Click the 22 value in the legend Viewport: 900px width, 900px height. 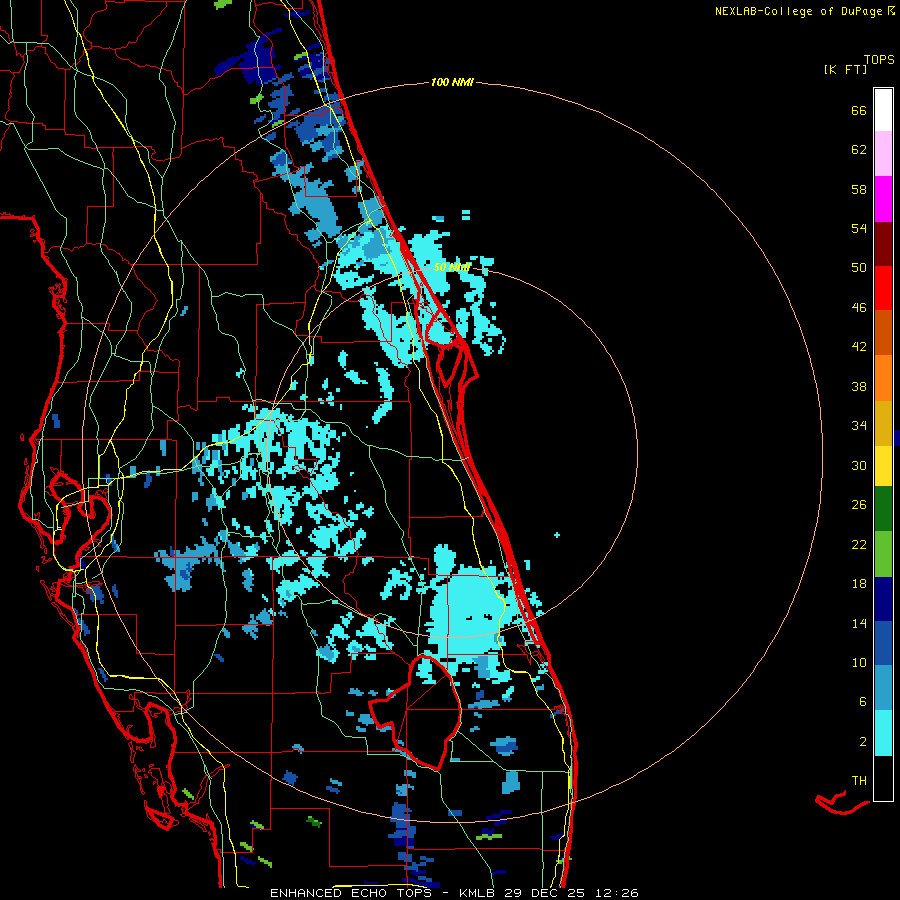[859, 545]
